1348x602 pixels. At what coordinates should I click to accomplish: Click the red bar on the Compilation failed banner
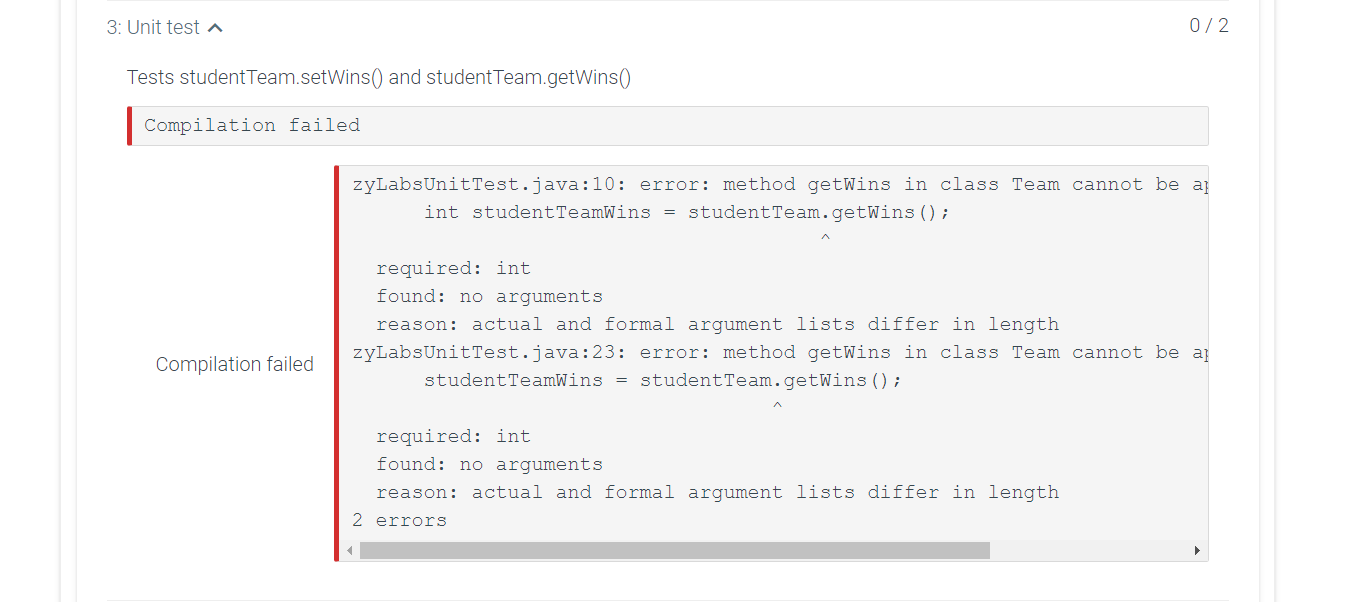(131, 125)
